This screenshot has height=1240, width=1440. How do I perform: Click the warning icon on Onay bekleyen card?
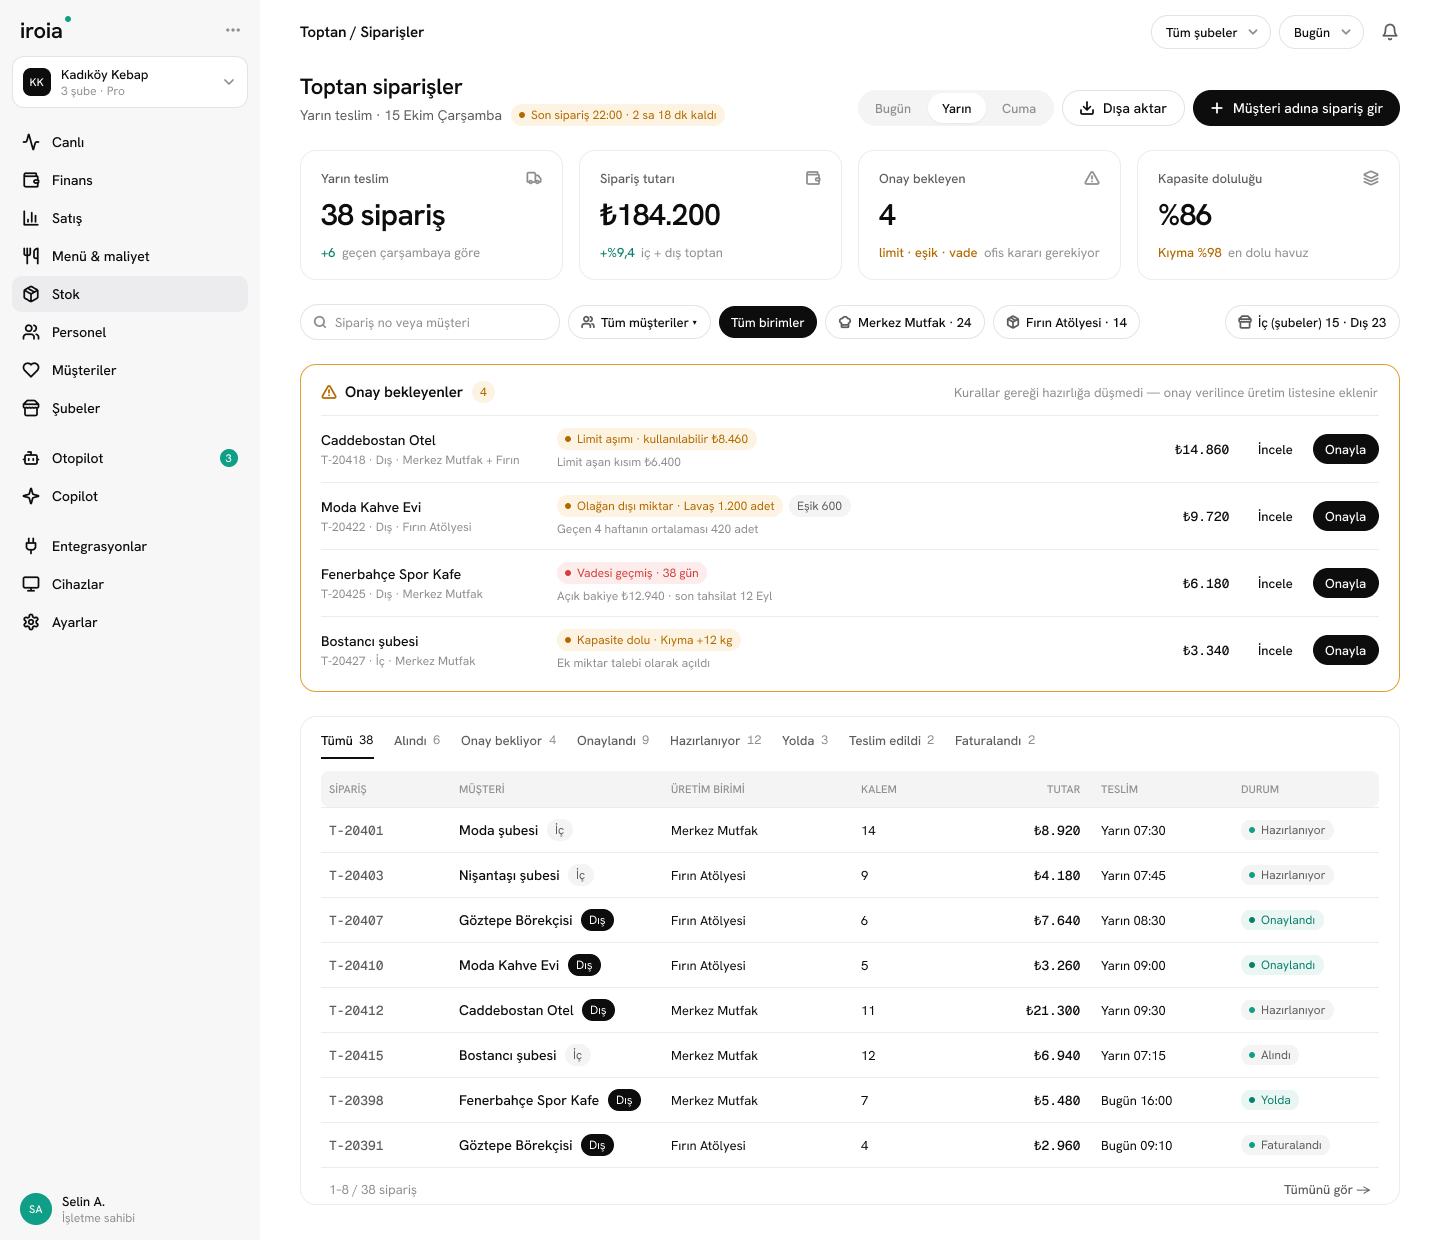[1092, 178]
